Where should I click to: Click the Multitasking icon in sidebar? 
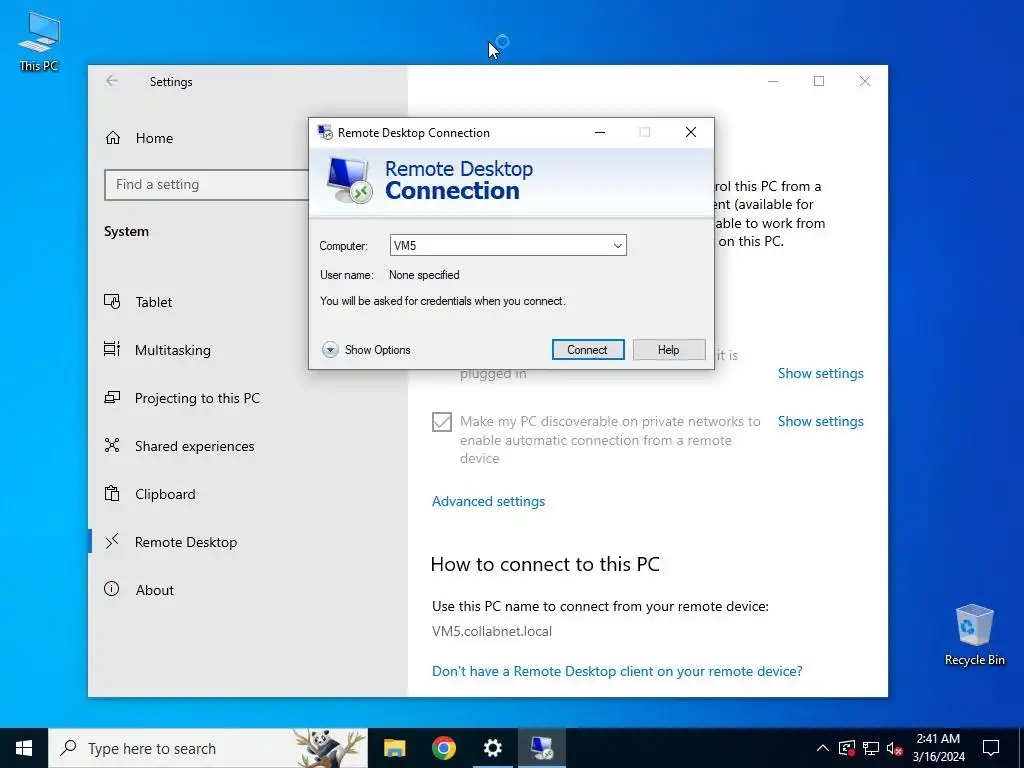112,349
